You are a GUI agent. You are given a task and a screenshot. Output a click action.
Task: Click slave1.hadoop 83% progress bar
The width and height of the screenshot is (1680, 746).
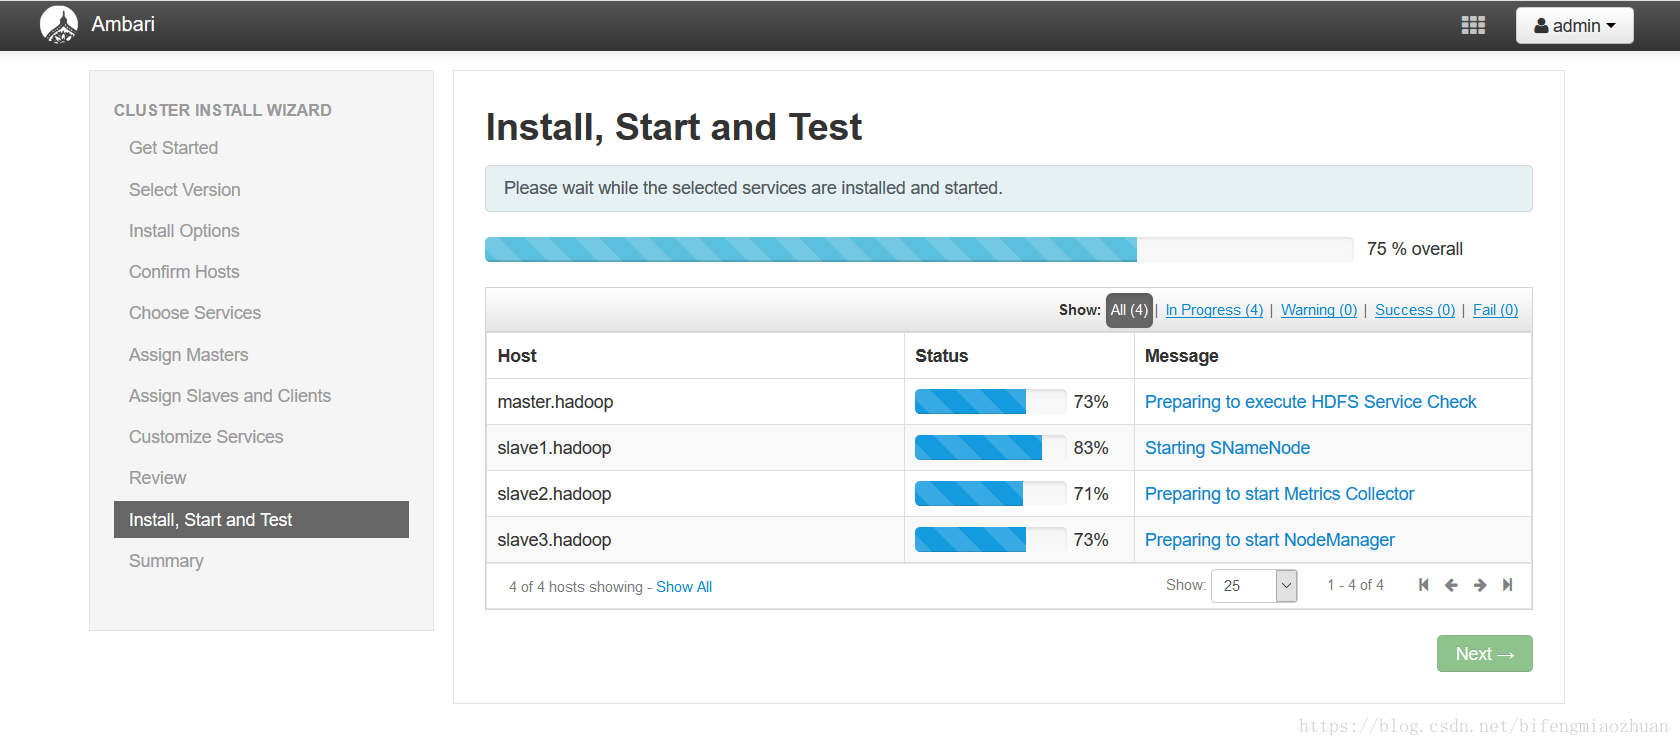(x=990, y=448)
